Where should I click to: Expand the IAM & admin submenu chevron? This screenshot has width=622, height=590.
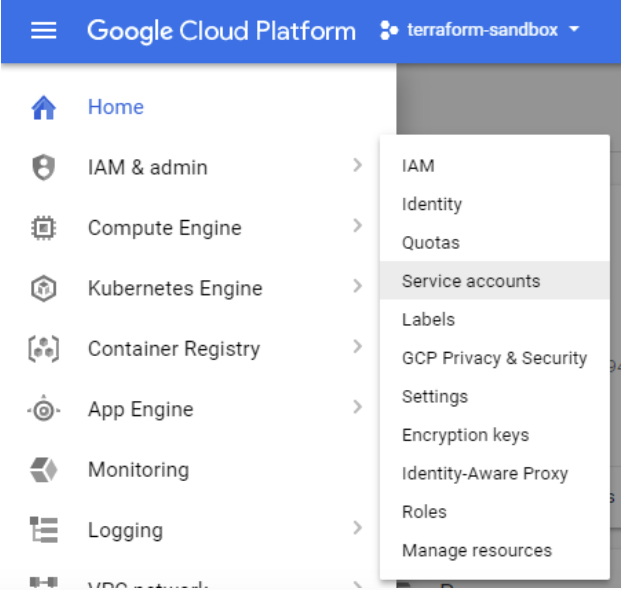(x=357, y=165)
